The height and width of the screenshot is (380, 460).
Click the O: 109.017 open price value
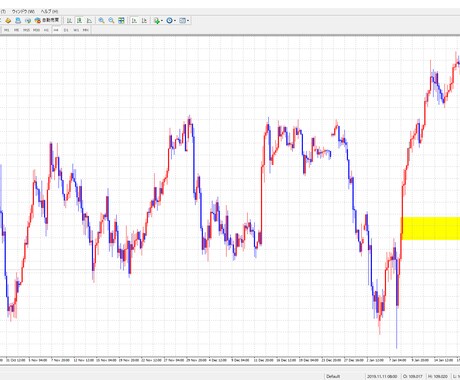point(413,377)
